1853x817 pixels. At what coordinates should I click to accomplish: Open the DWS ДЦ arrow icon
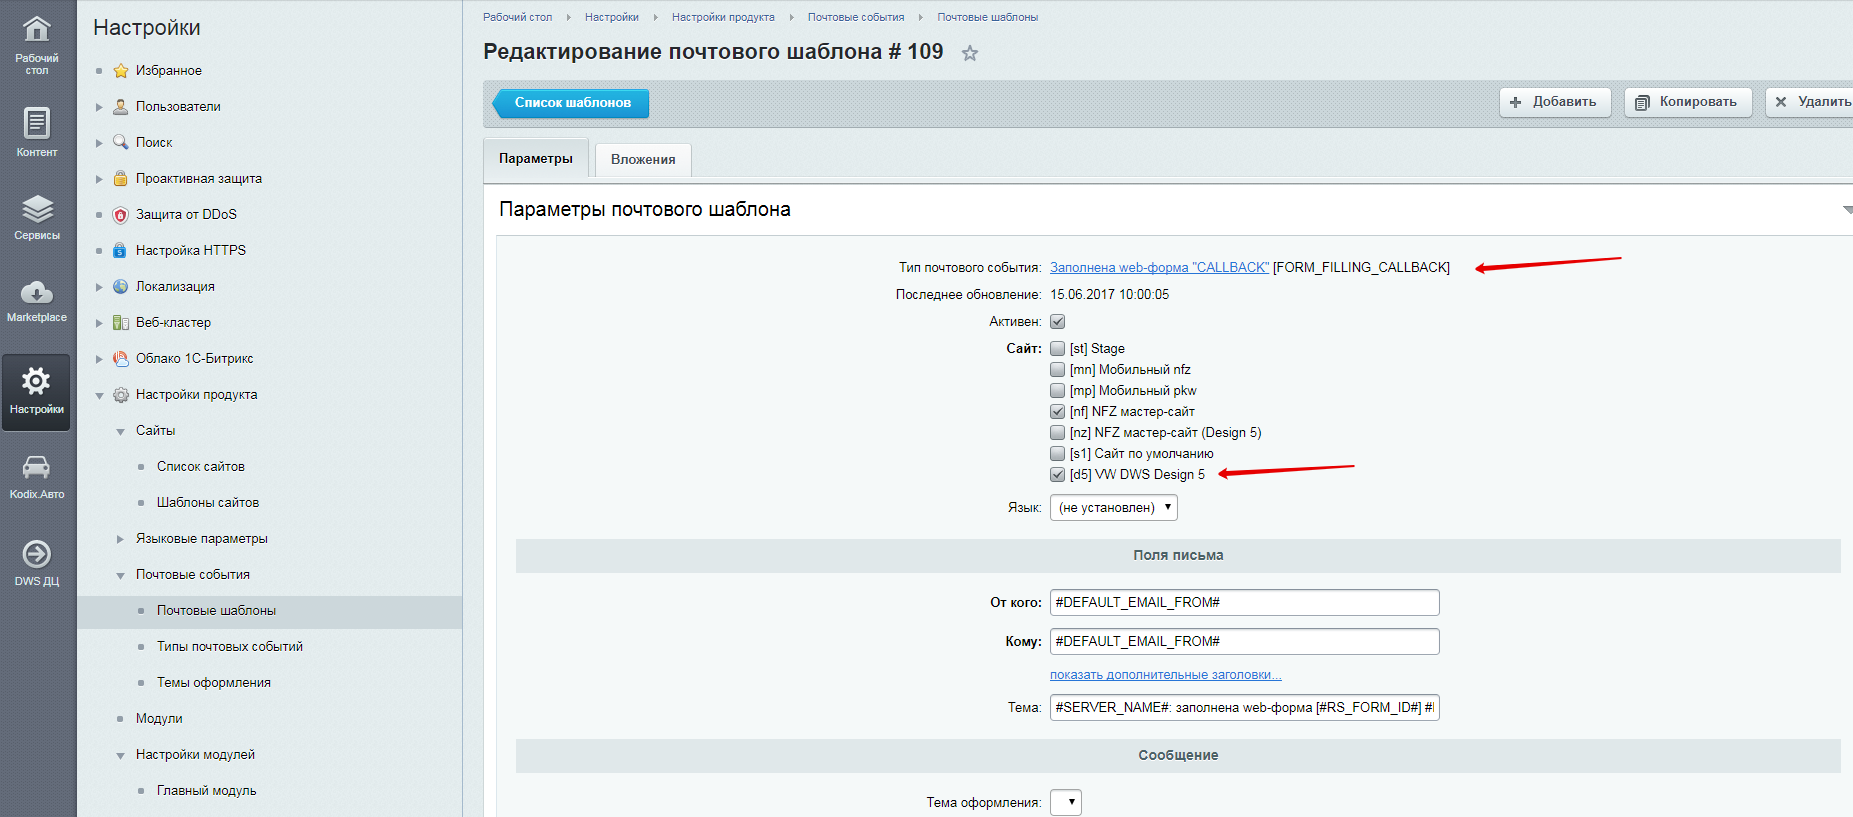[37, 554]
